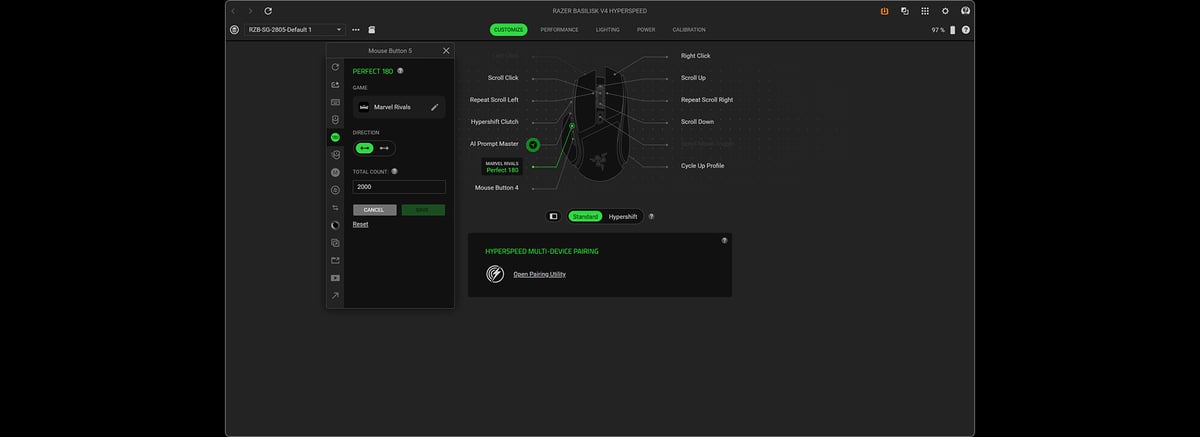The height and width of the screenshot is (437, 1200).
Task: Toggle the side view panel icon left of Standard
Action: [x=553, y=216]
